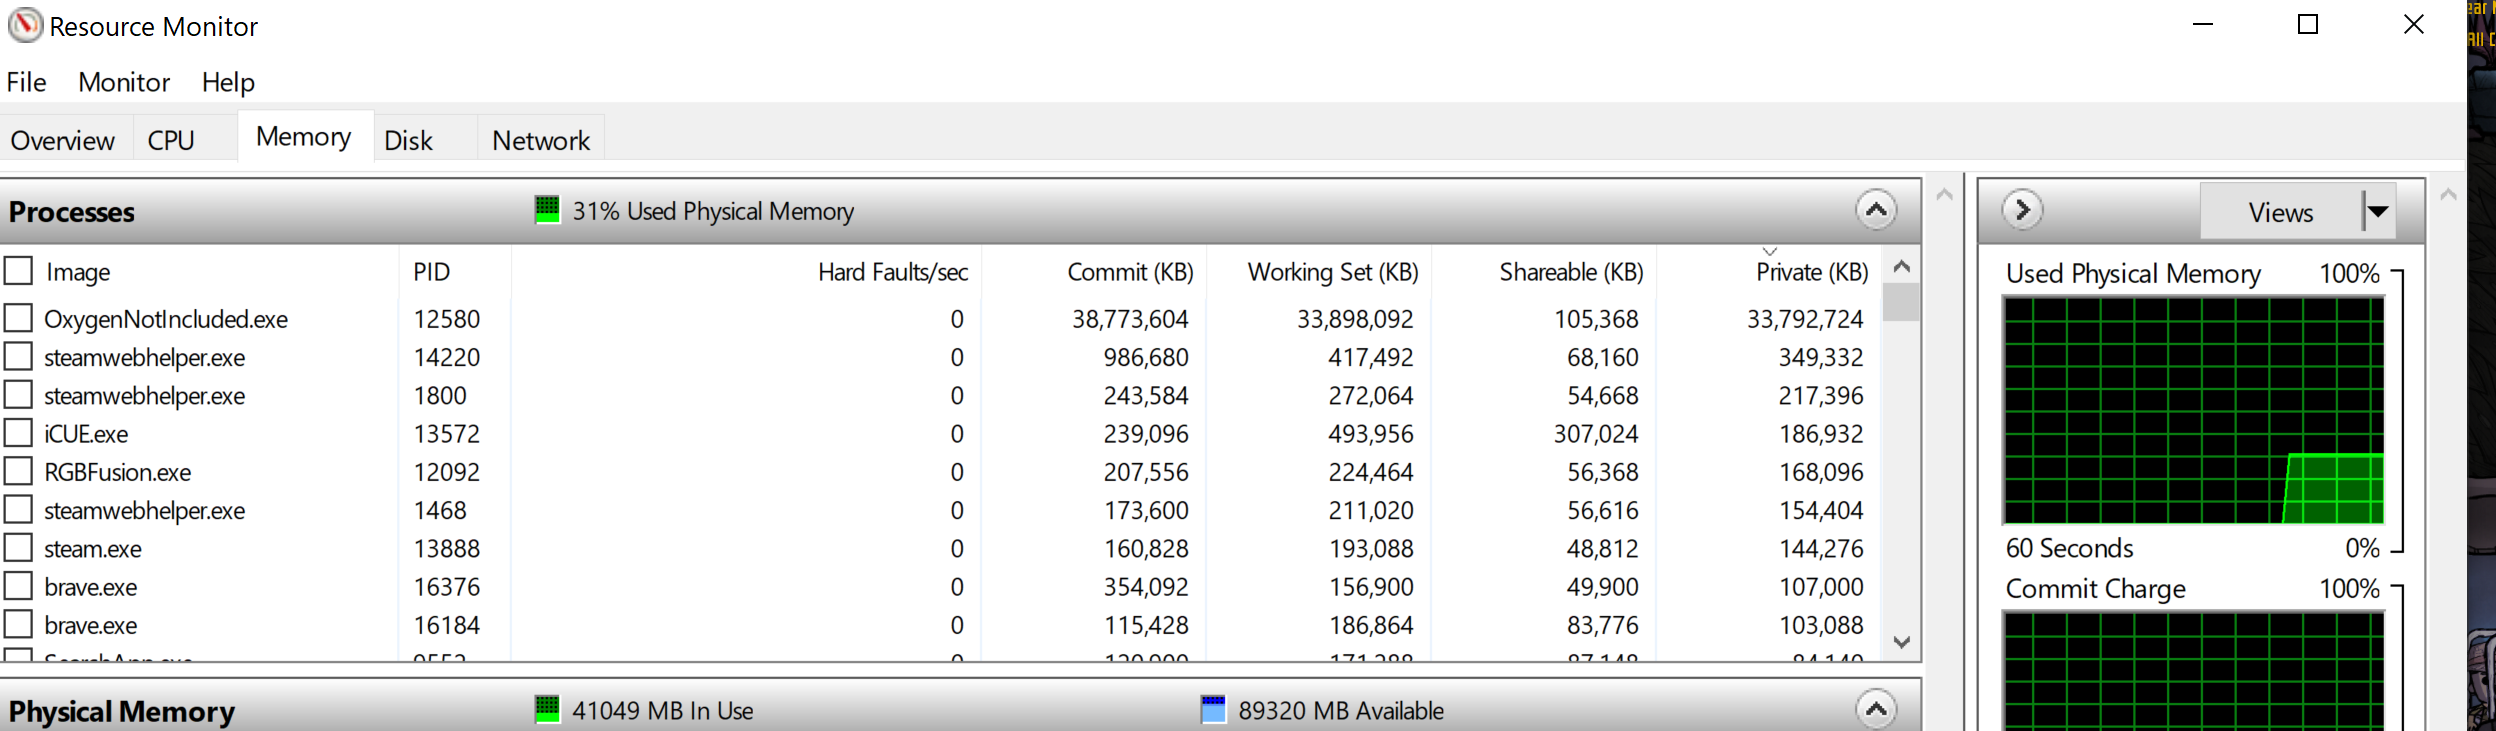Tick the iCUE.exe checkbox
The width and height of the screenshot is (2496, 731).
[x=18, y=433]
